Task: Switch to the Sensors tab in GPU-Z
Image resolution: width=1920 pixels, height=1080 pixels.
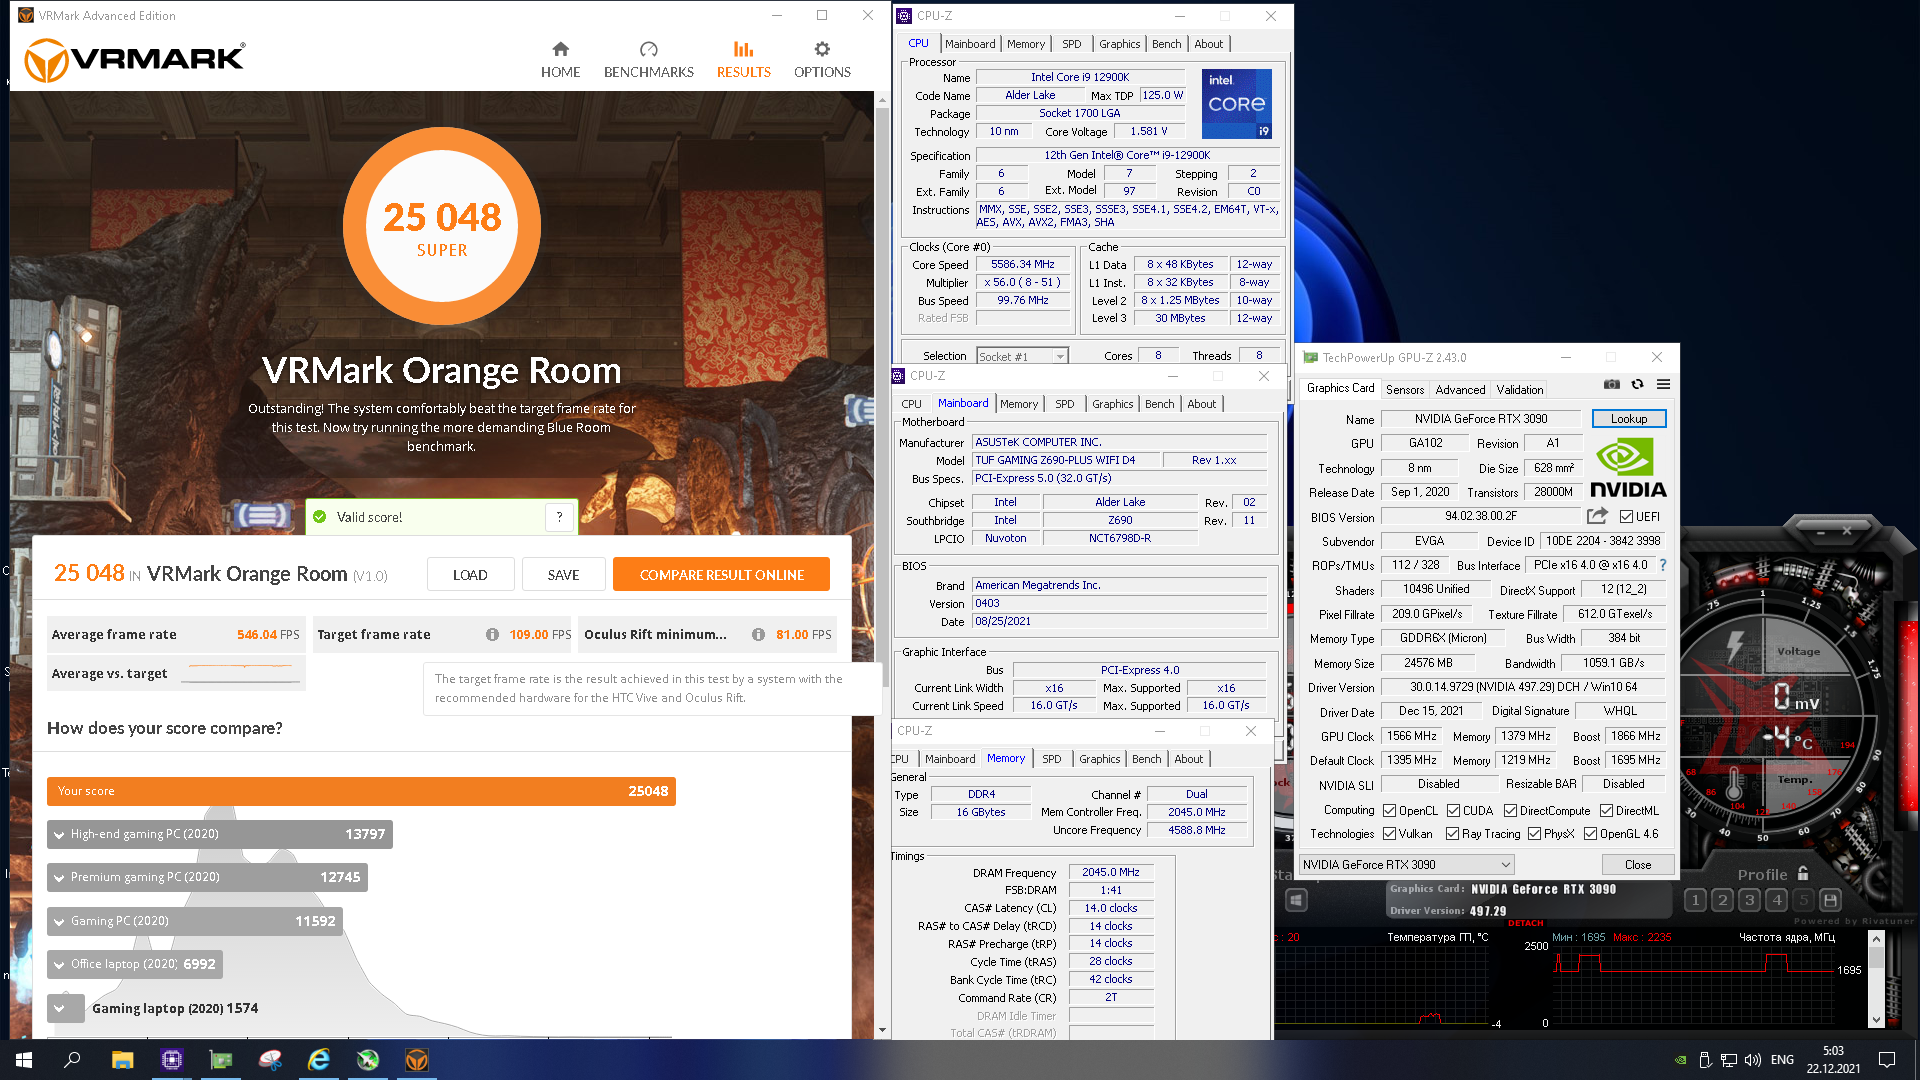Action: [1404, 390]
